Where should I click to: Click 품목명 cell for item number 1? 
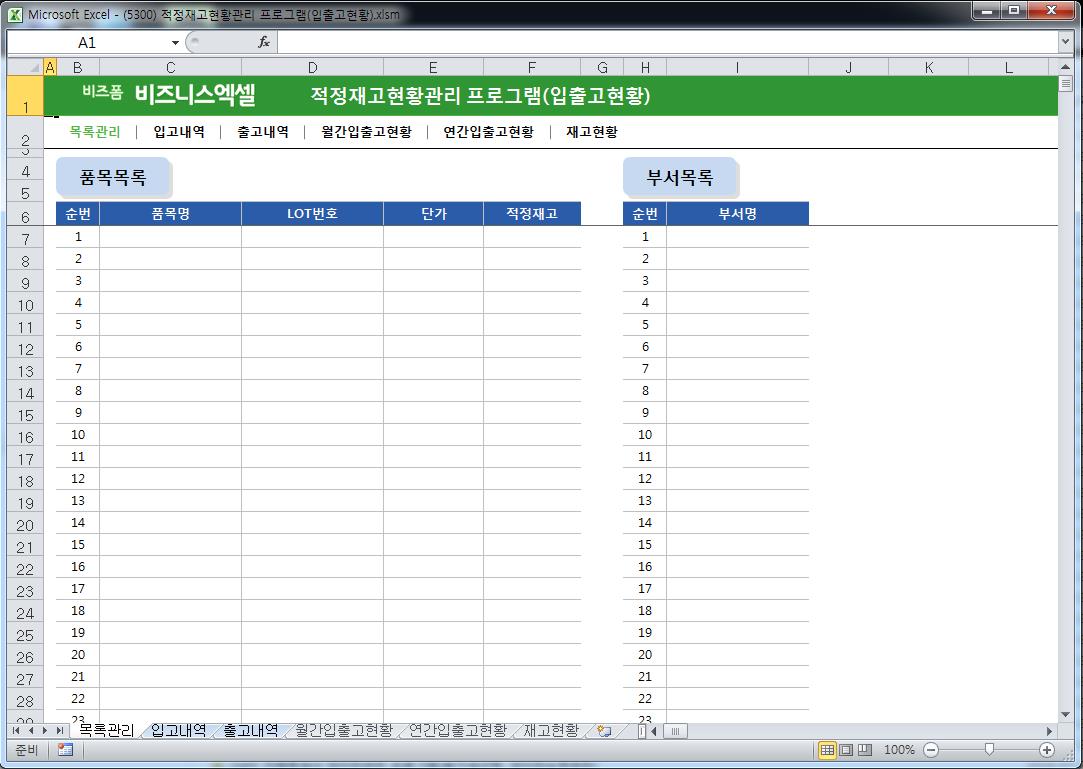click(x=171, y=236)
